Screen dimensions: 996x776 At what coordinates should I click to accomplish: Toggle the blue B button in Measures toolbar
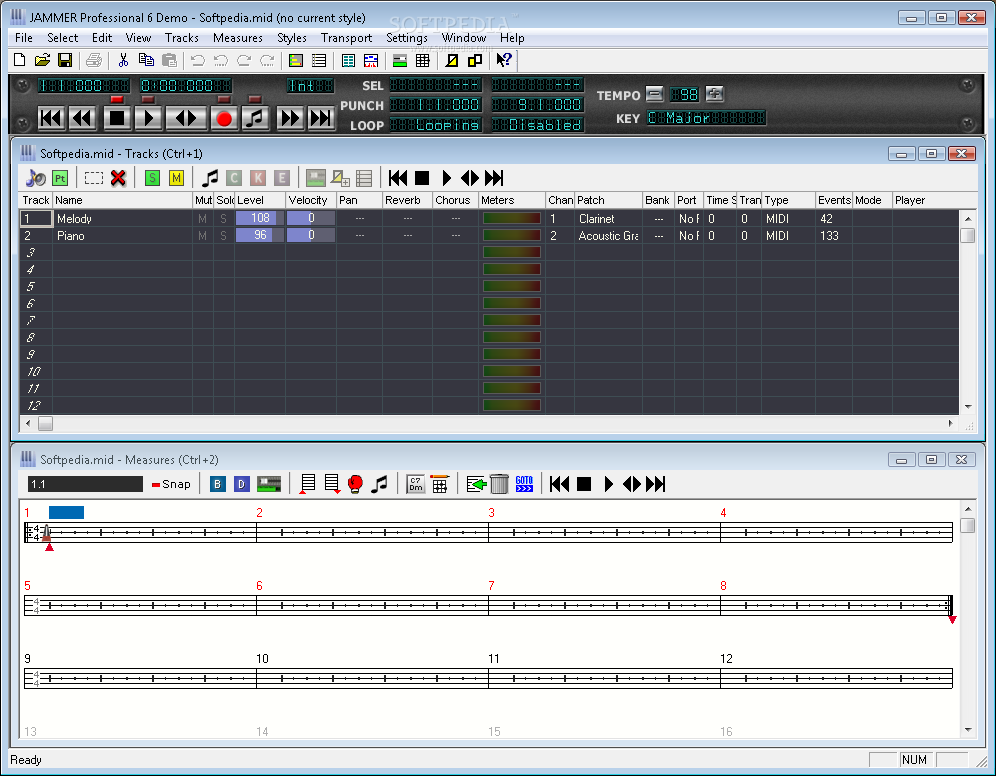coord(217,484)
